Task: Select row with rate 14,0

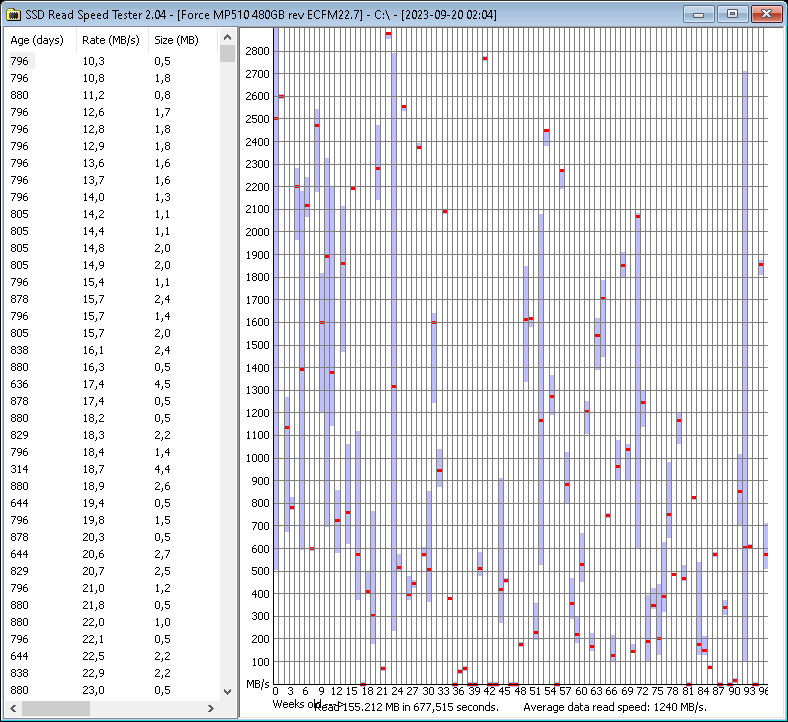Action: [x=113, y=197]
